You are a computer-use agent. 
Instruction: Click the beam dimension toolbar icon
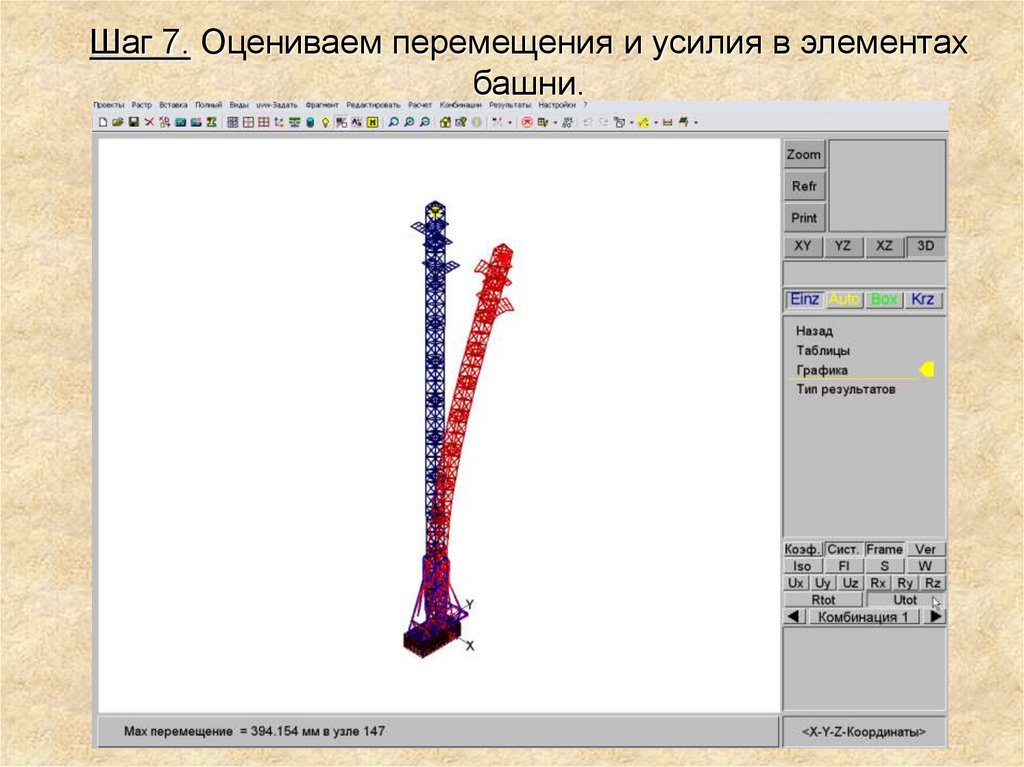pyautogui.click(x=667, y=122)
